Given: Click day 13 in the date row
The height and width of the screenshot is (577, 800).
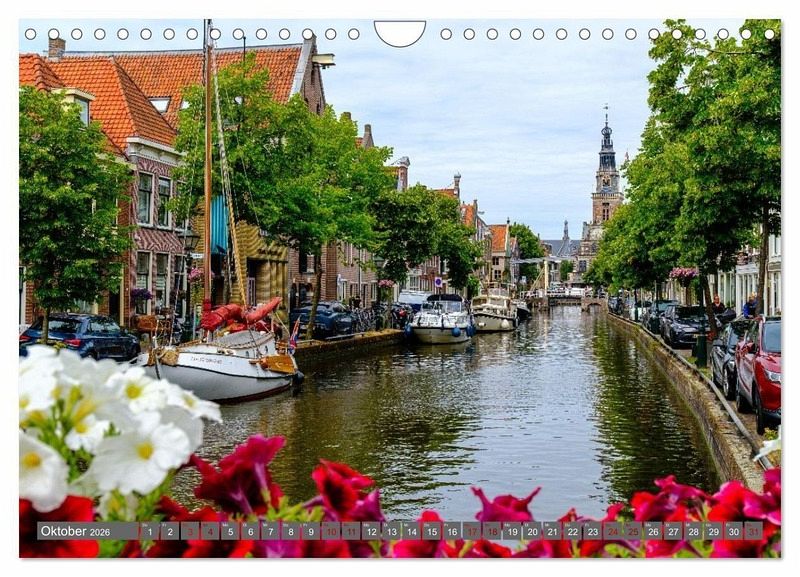Looking at the screenshot, I should (391, 531).
